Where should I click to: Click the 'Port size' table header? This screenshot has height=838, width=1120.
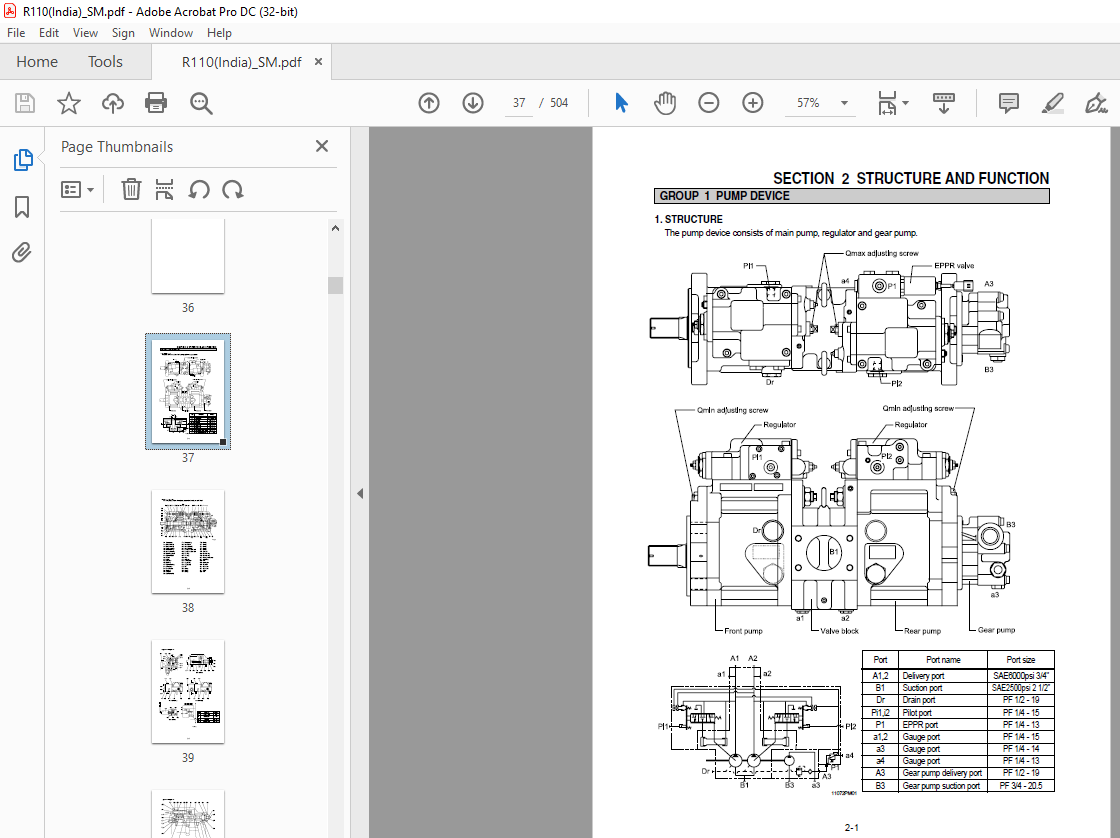pyautogui.click(x=1021, y=660)
